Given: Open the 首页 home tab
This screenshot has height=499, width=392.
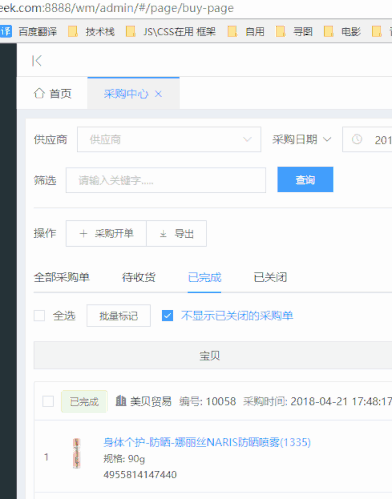Looking at the screenshot, I should 52,93.
